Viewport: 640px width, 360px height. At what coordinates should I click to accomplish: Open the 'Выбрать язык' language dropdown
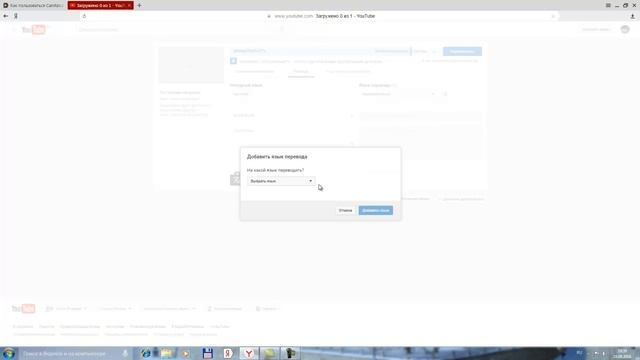pos(281,181)
